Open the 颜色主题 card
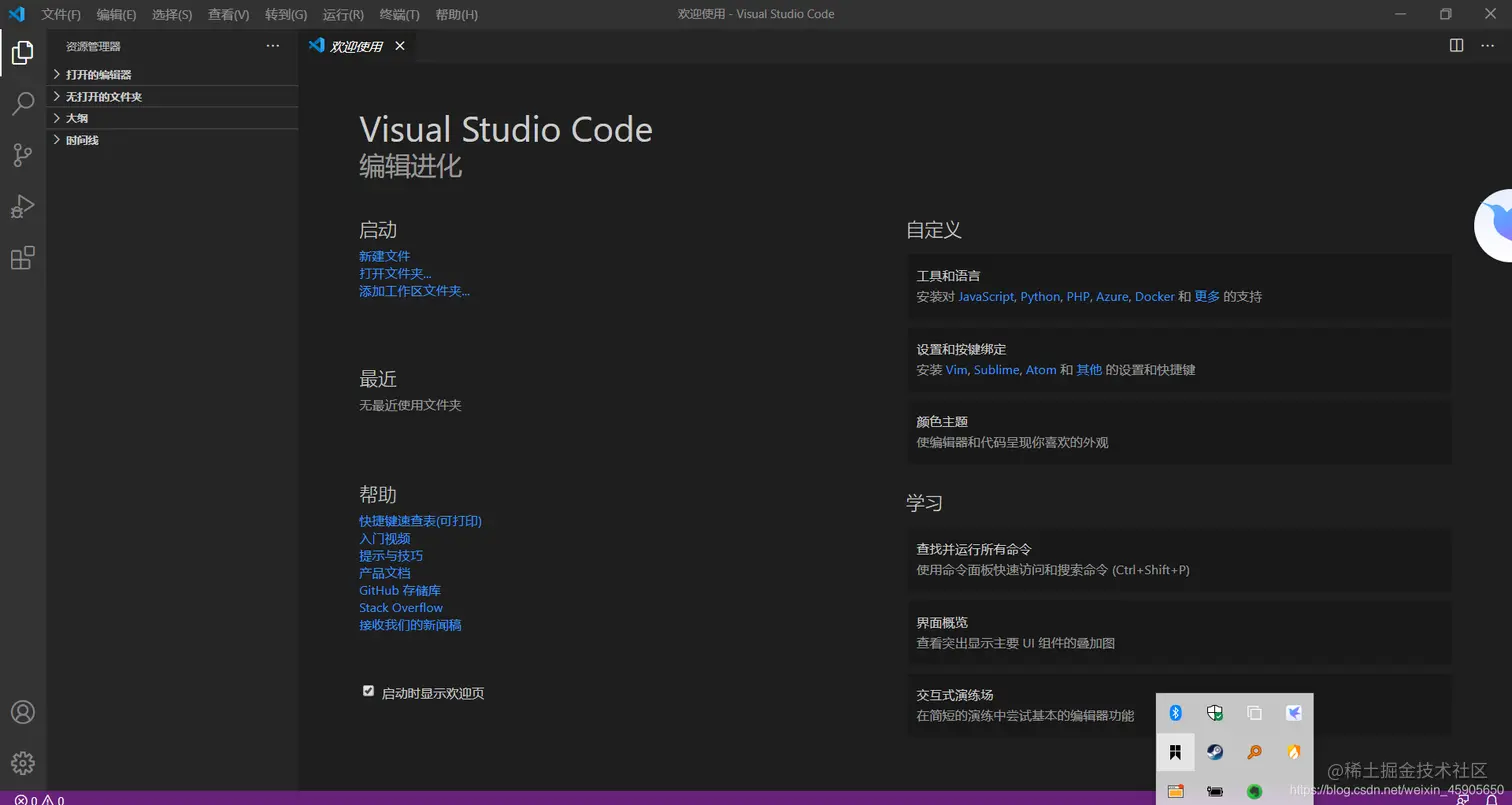The image size is (1512, 805). point(1179,432)
